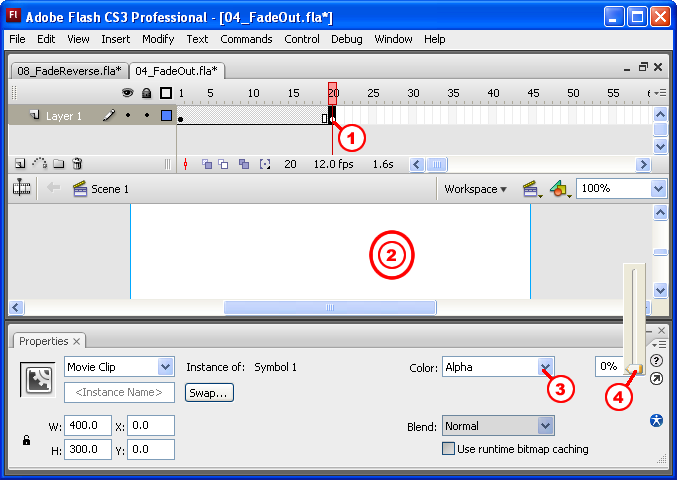The width and height of the screenshot is (677, 480).
Task: Enable Use runtime bitmap caching checkbox
Action: (x=449, y=449)
